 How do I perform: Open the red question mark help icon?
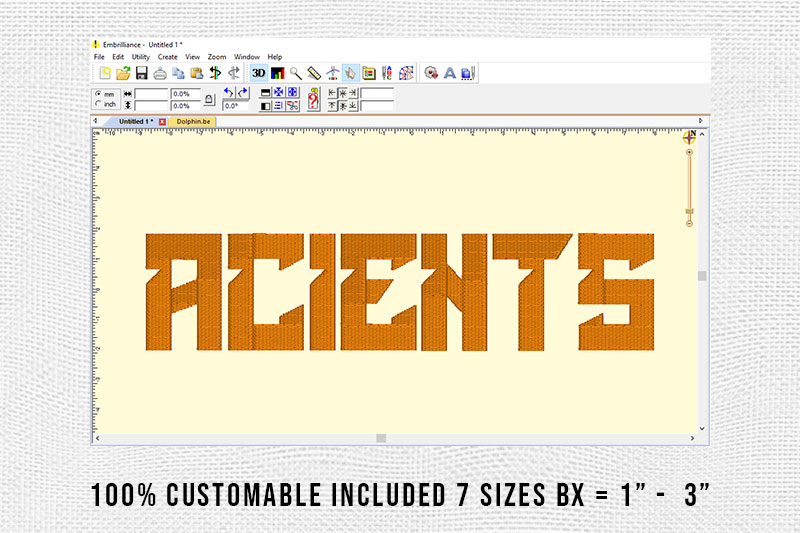(313, 99)
